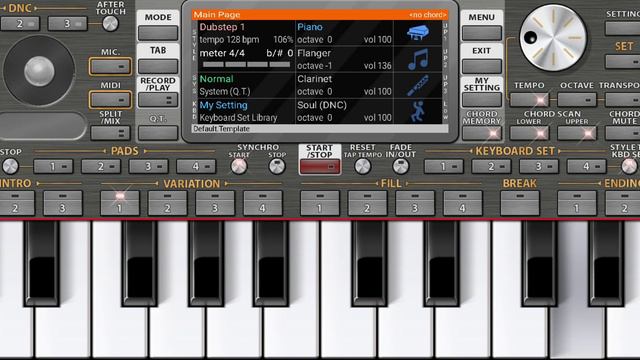The height and width of the screenshot is (360, 640).
Task: Click the Fade In/Out round button
Action: (401, 167)
